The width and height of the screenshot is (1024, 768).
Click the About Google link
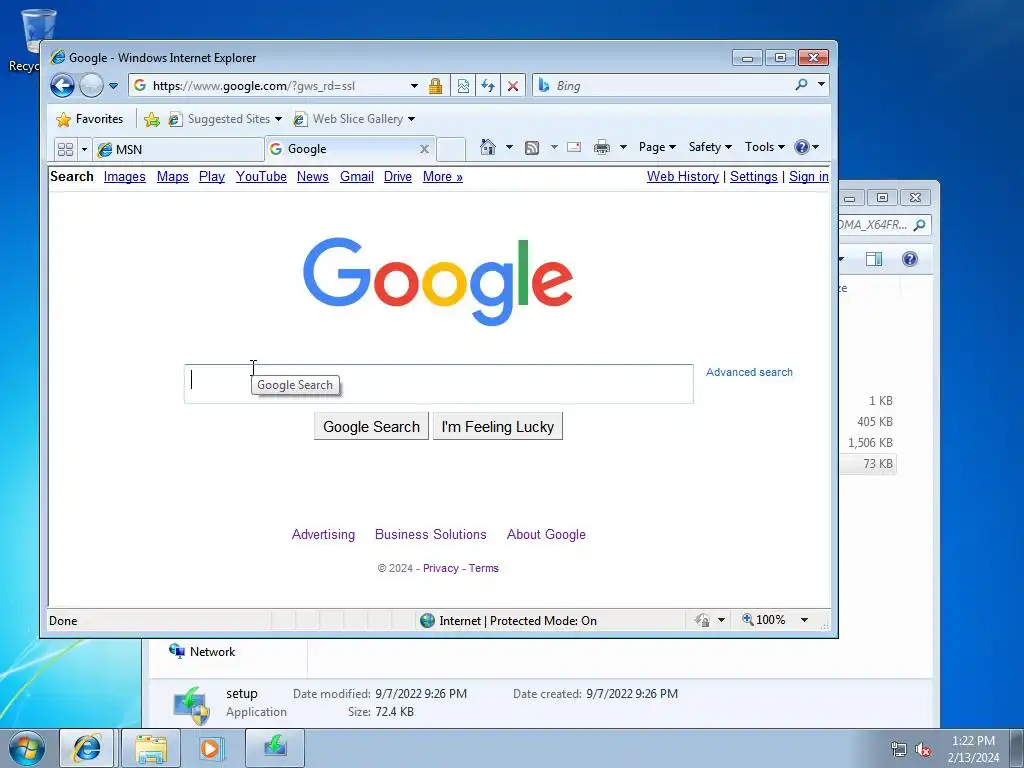click(546, 534)
